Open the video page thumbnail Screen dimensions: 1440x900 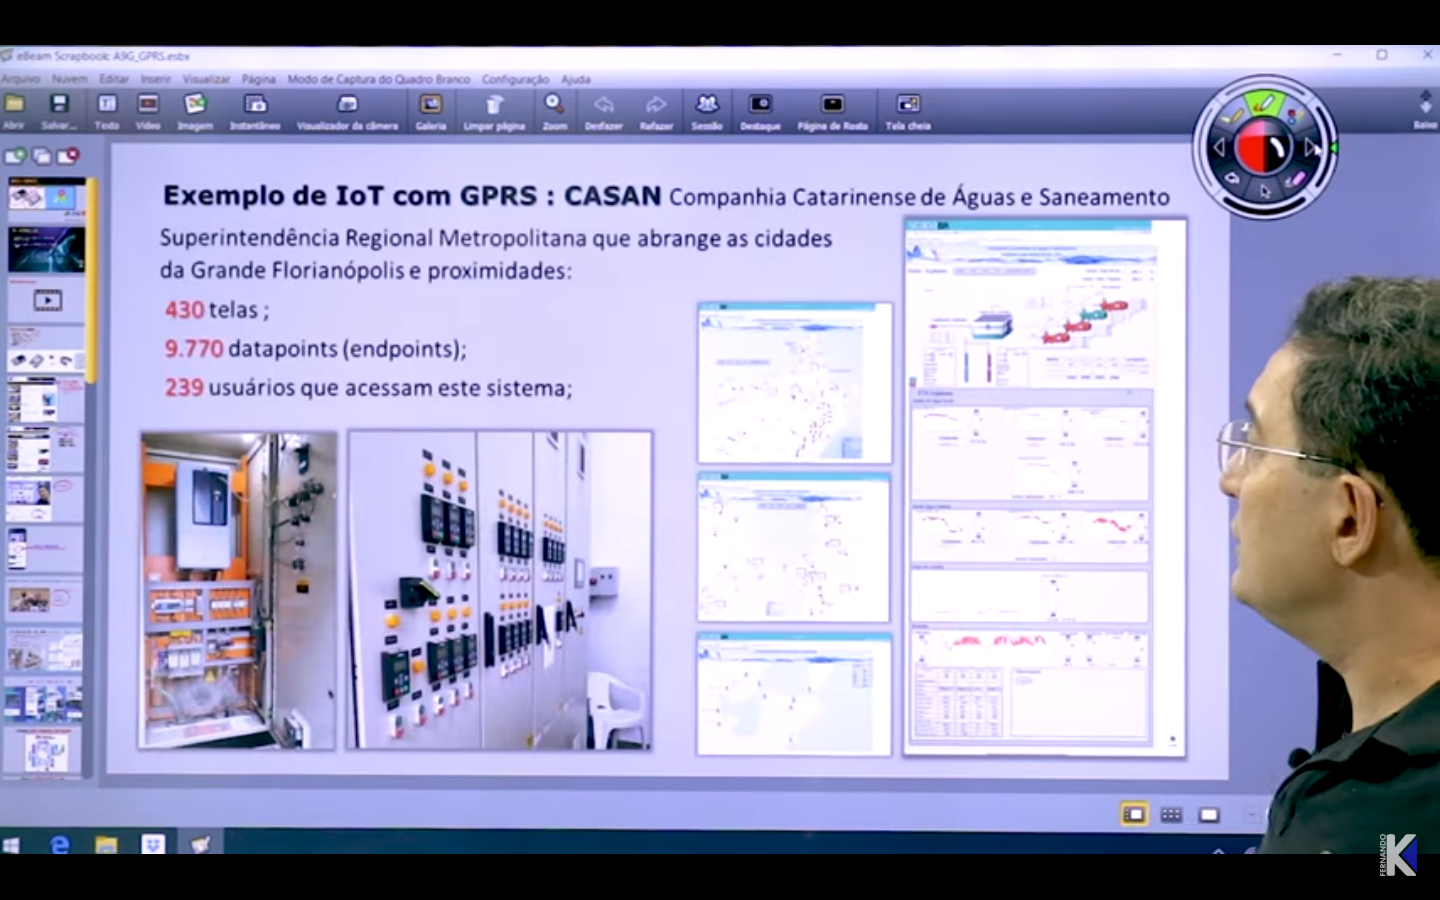(47, 300)
